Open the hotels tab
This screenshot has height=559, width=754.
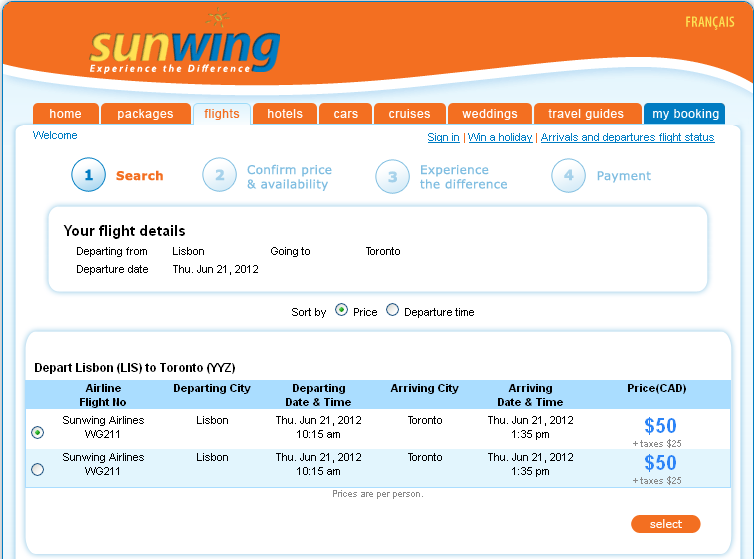(x=285, y=114)
